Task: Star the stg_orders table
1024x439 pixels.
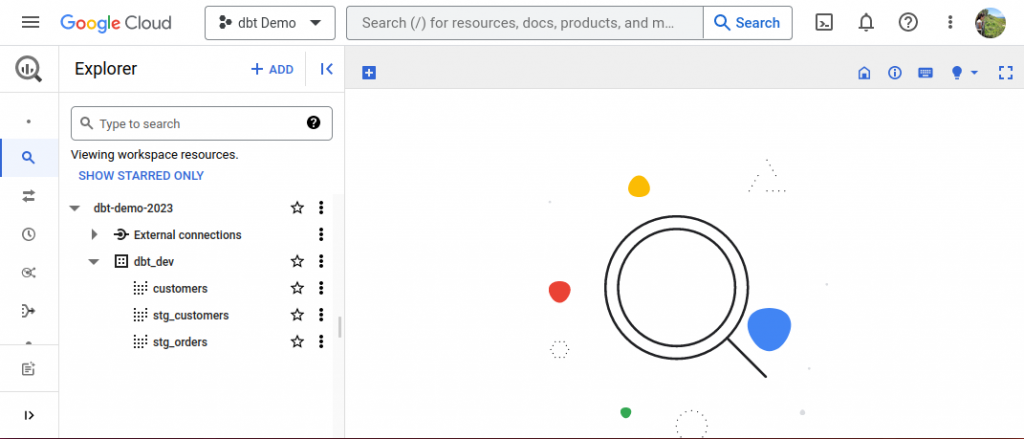Action: pos(297,342)
